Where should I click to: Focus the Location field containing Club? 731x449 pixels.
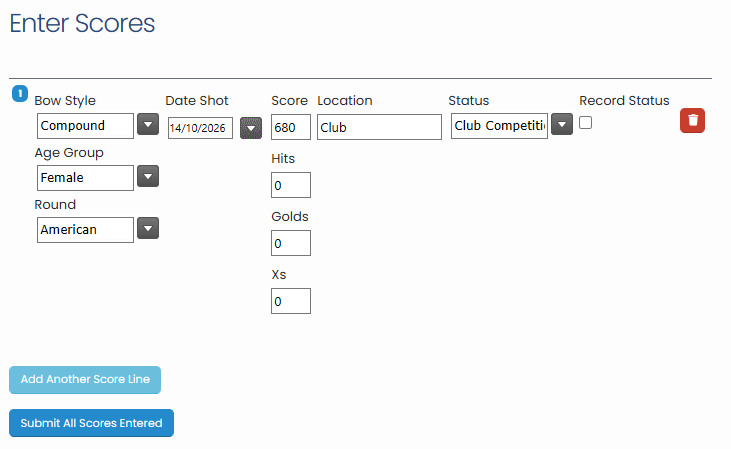pos(379,127)
